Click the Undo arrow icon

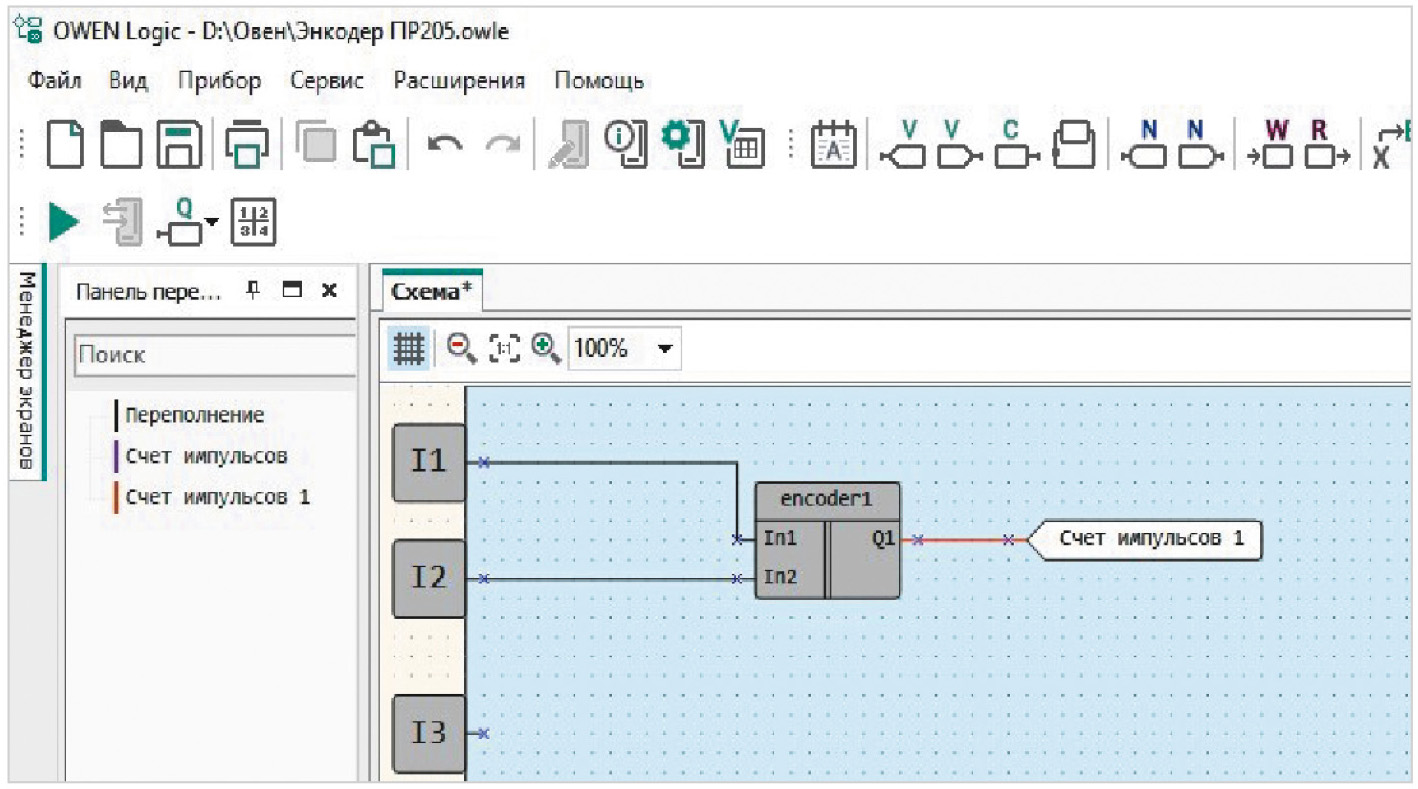tap(445, 145)
